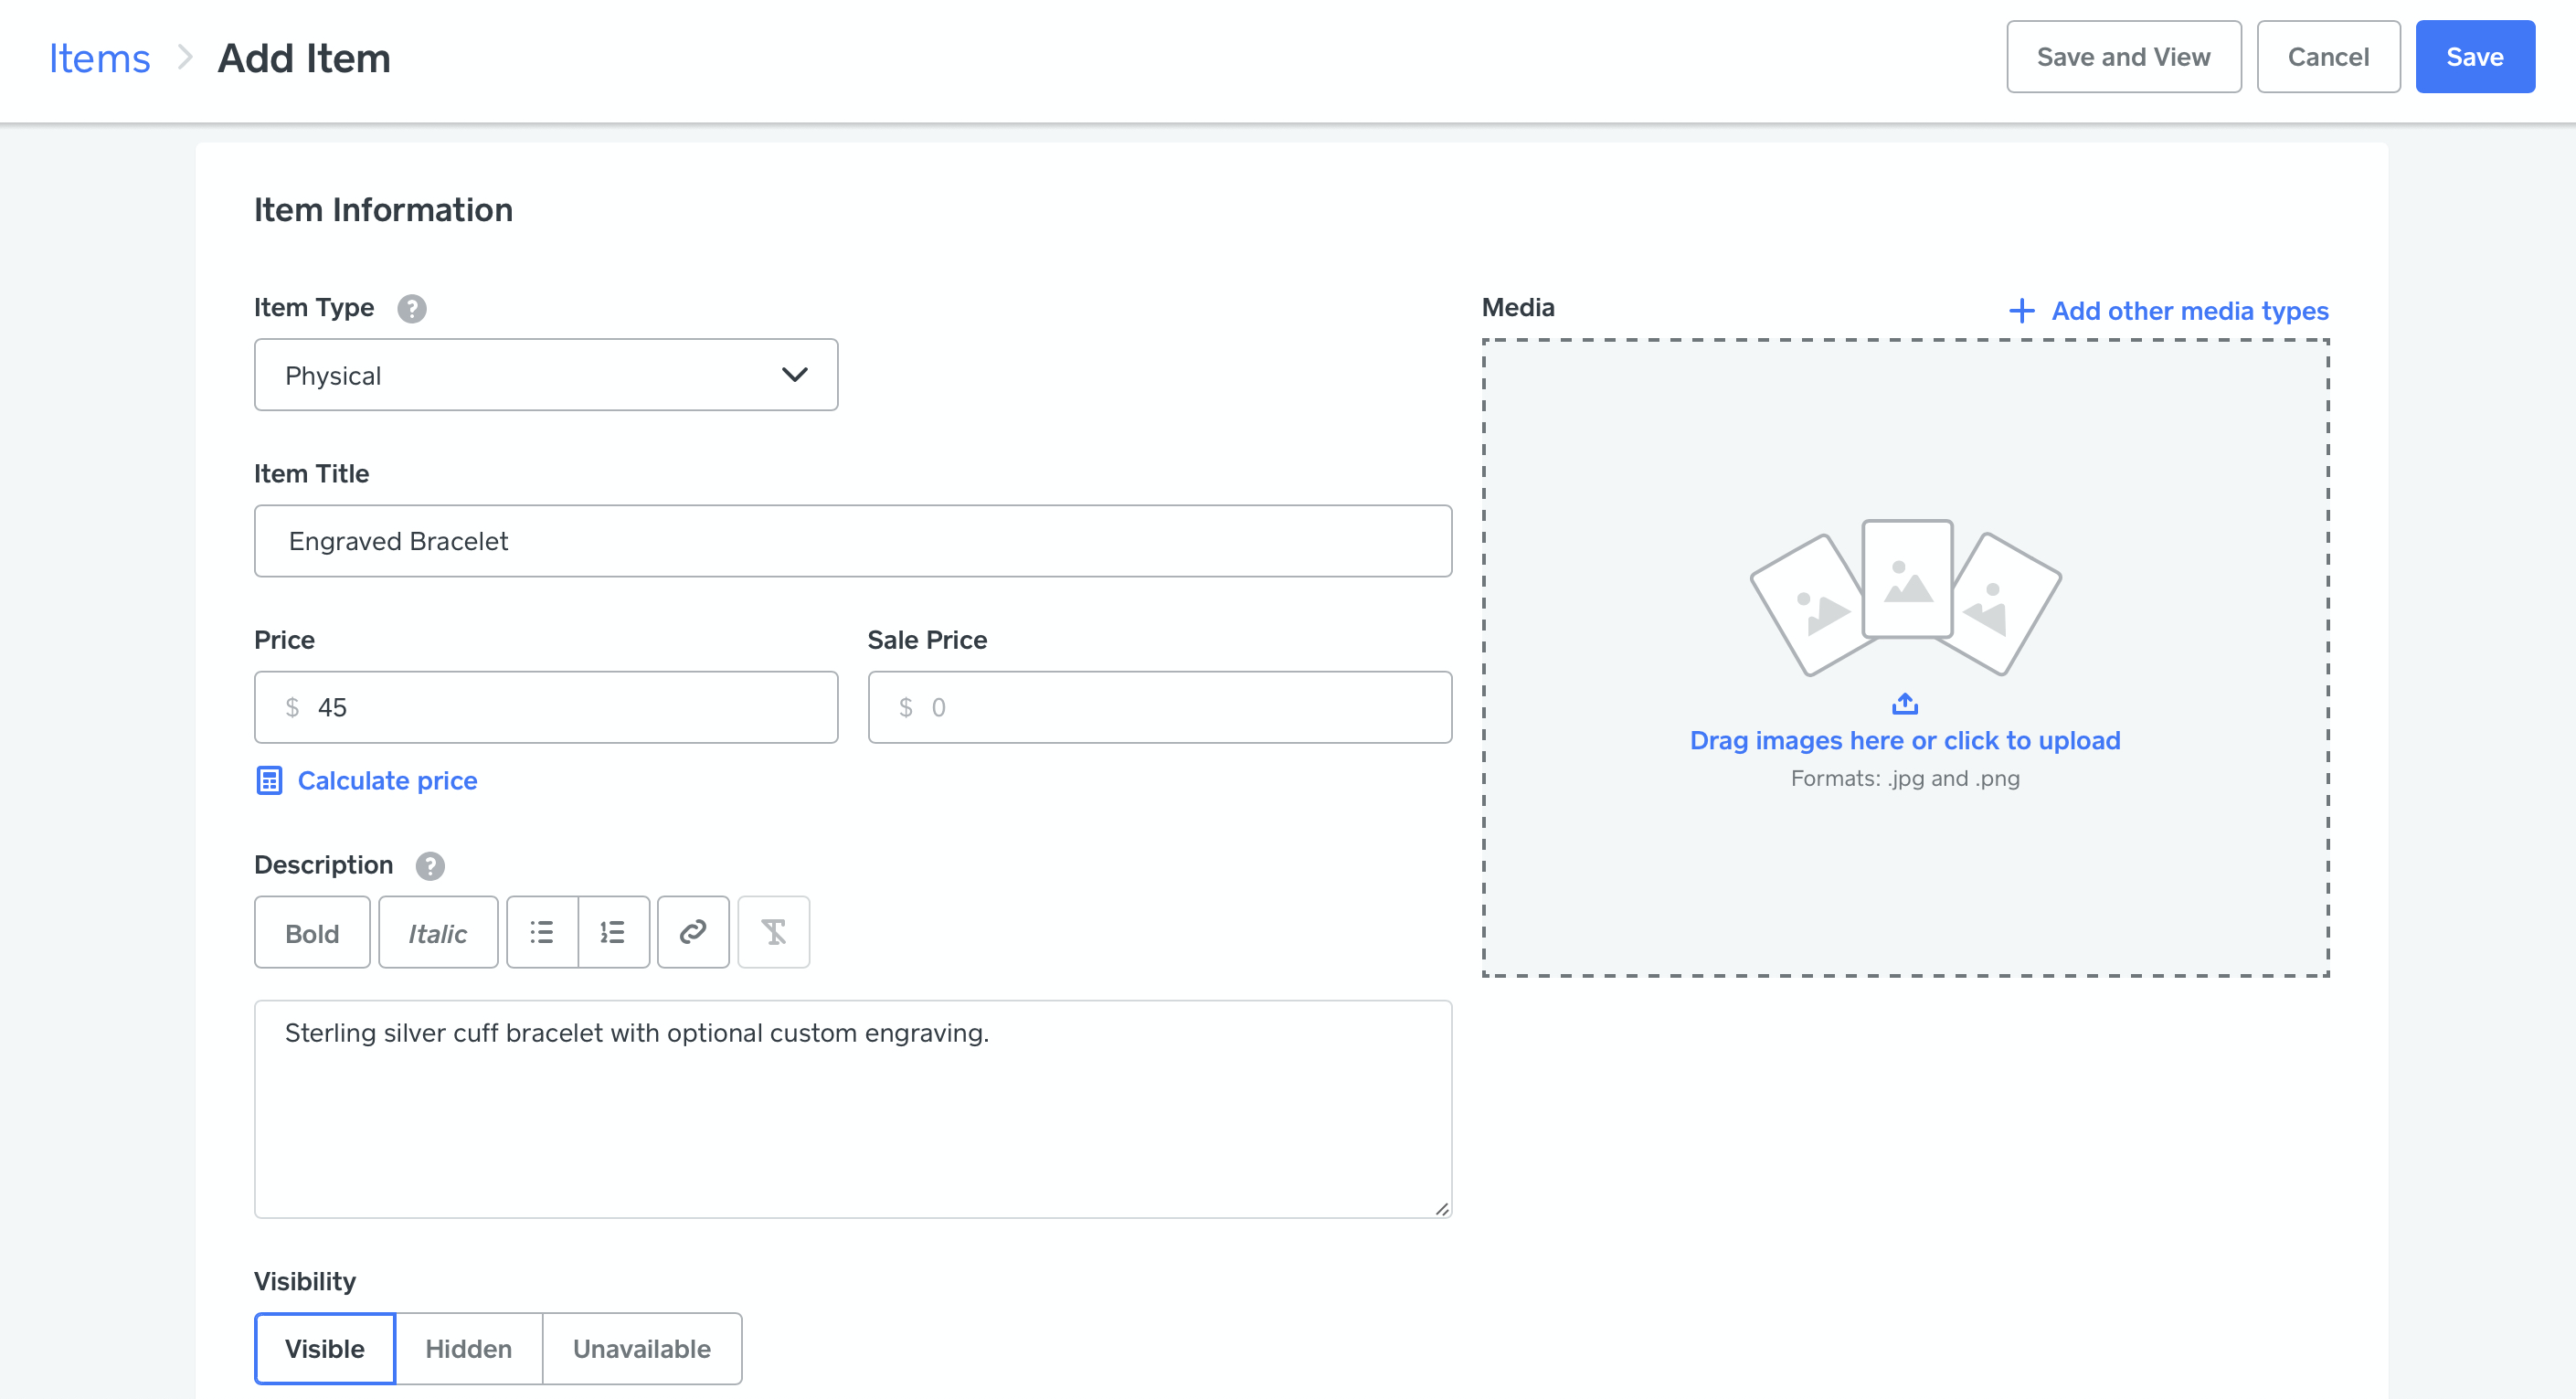
Task: Click Drag images here or click to upload
Action: [x=1905, y=741]
